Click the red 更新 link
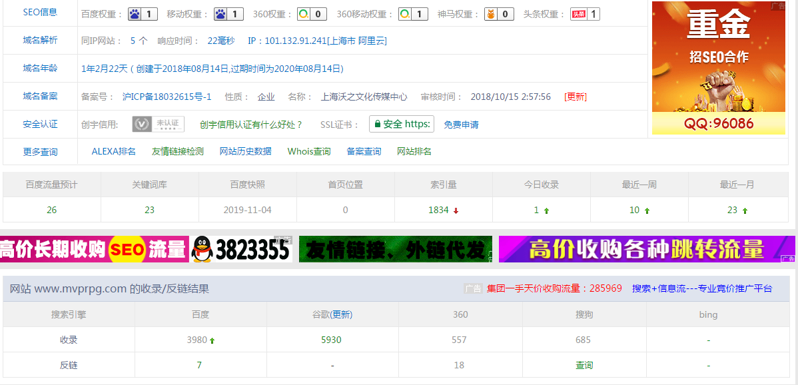This screenshot has height=385, width=798. click(x=576, y=97)
